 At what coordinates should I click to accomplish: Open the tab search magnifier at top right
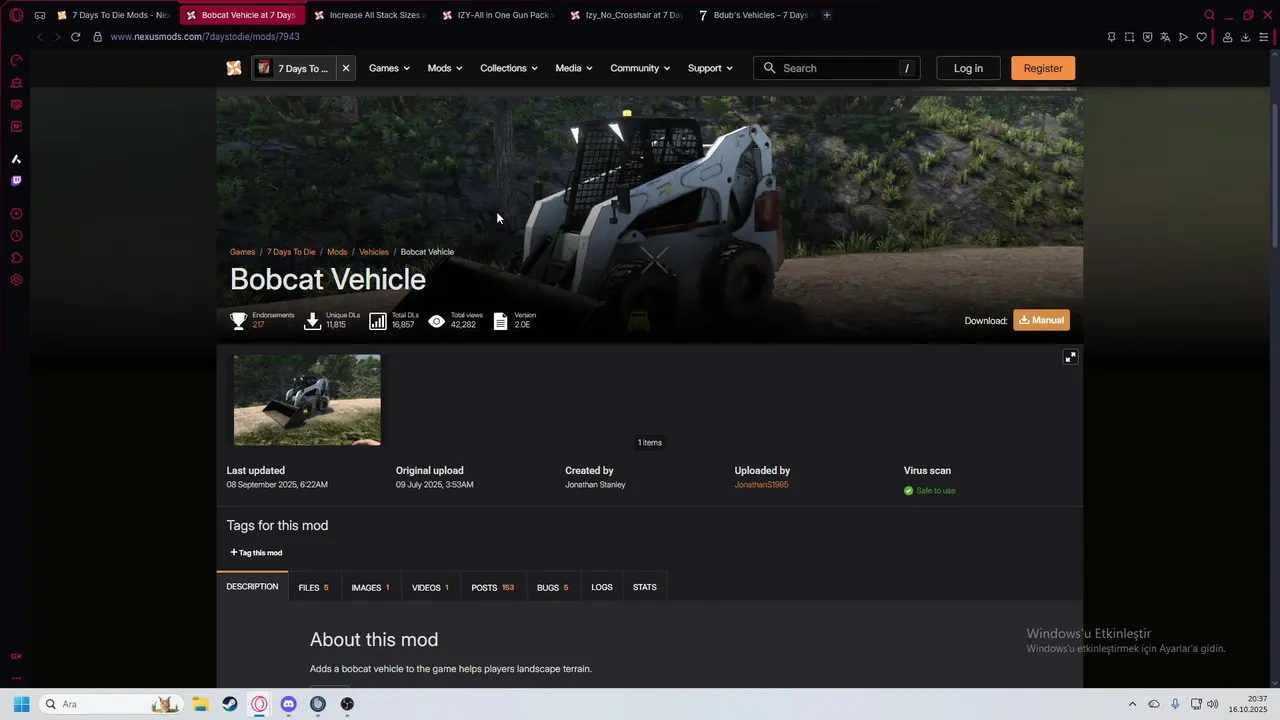1209,15
